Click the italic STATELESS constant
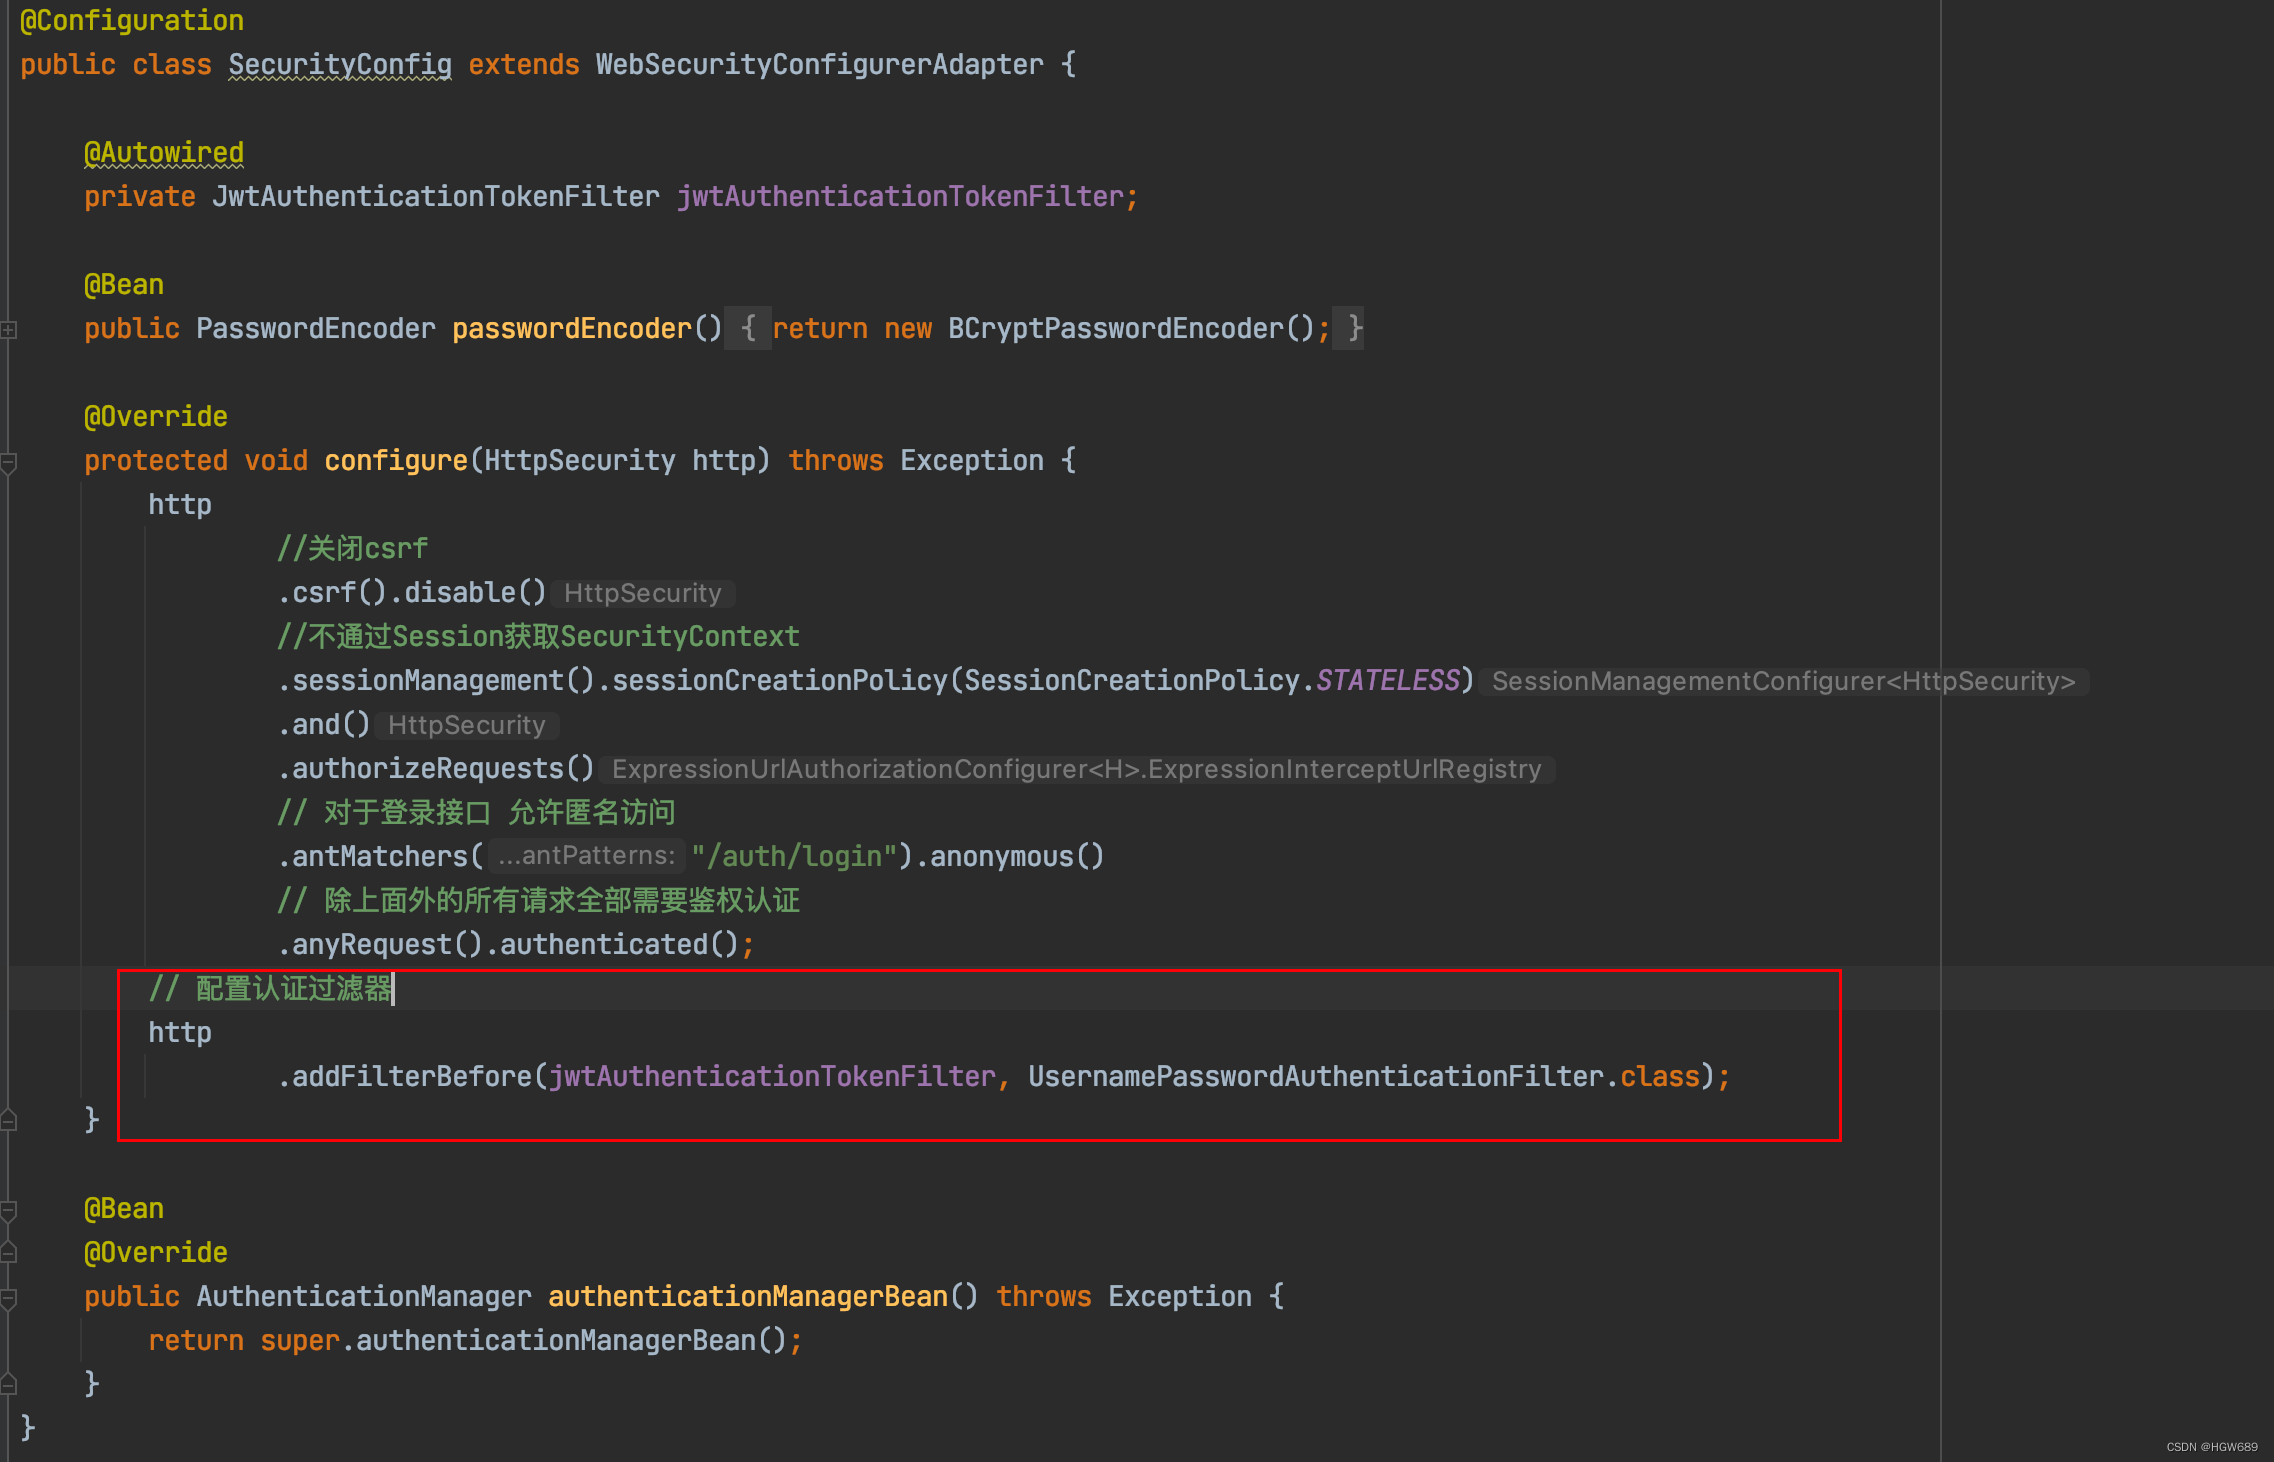 coord(1388,680)
